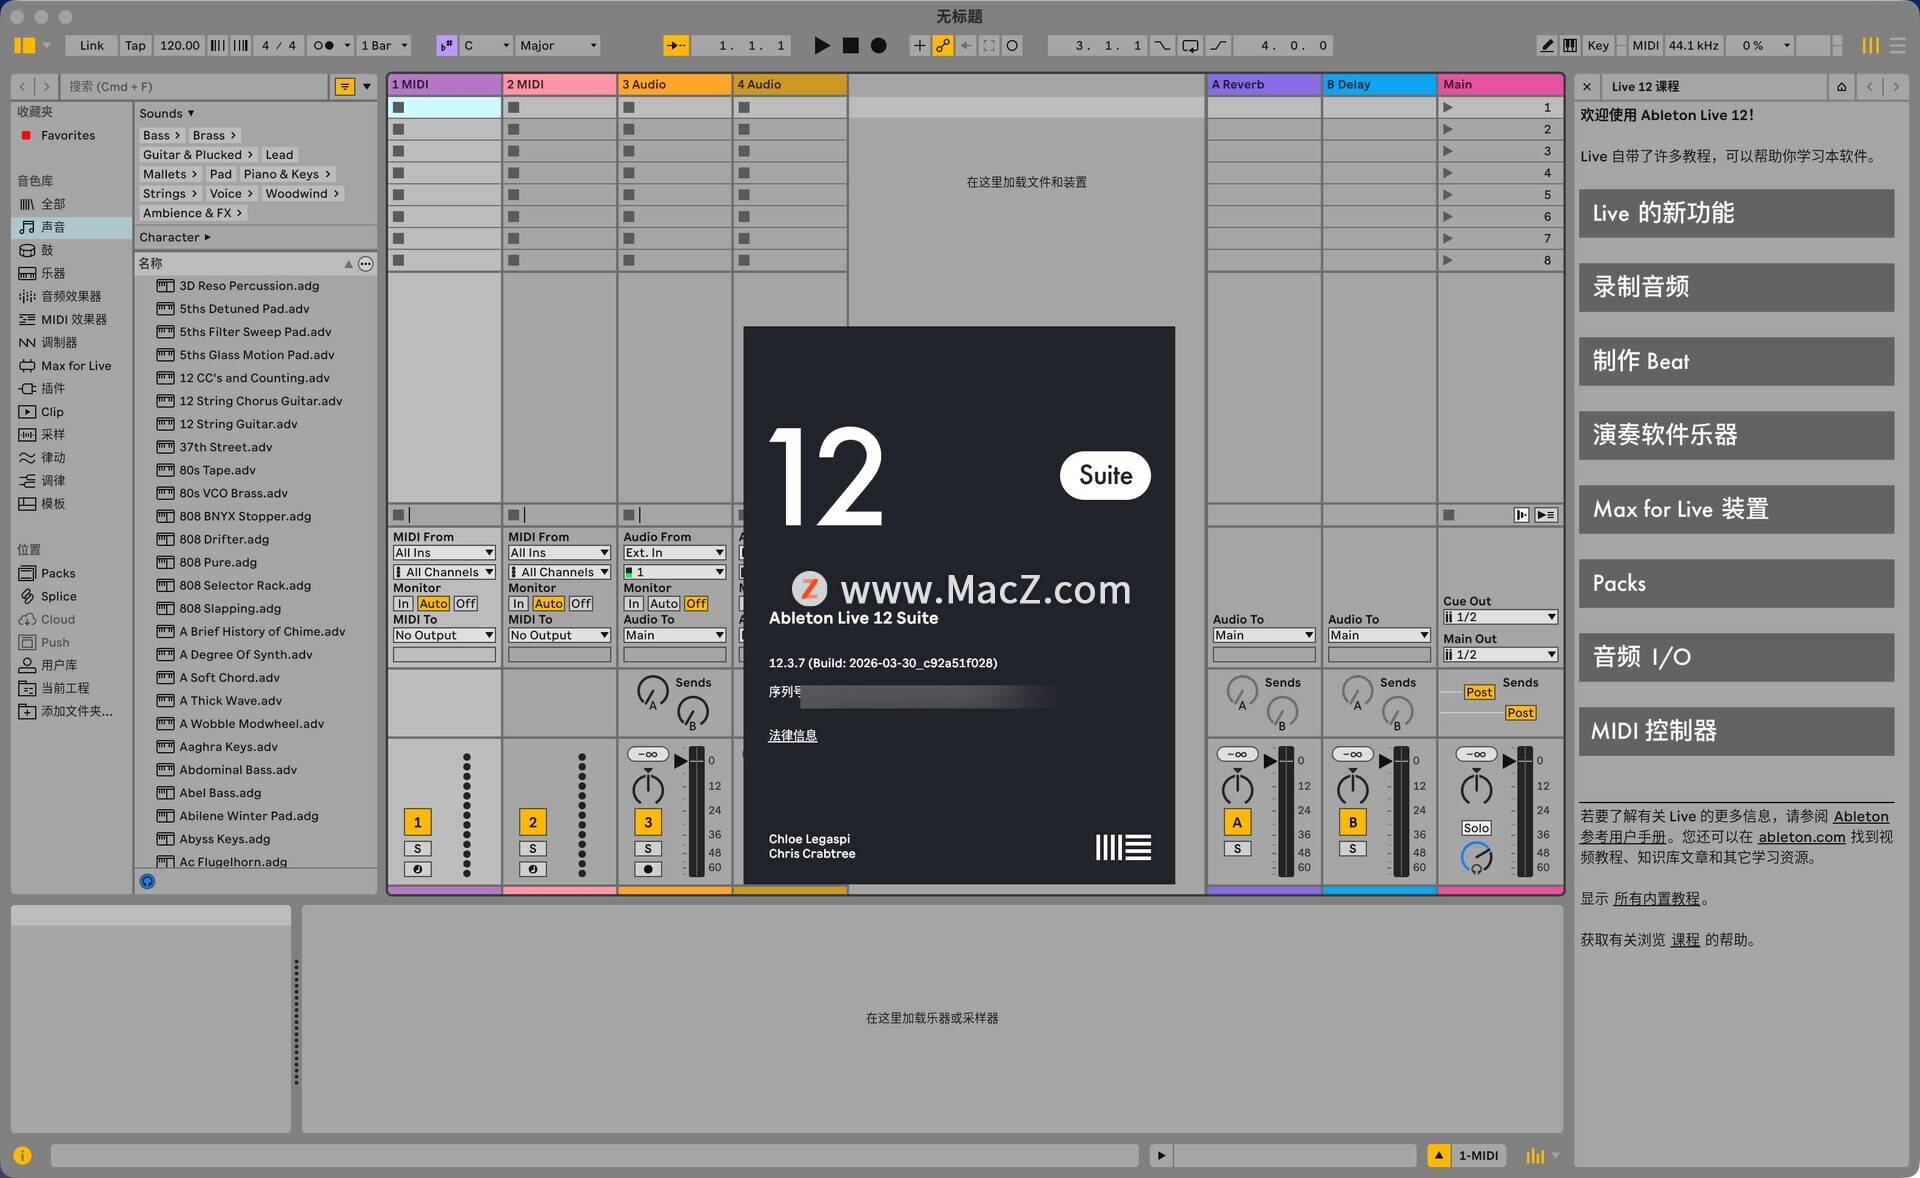This screenshot has width=1920, height=1178.
Task: Click the Play button in transport
Action: coord(821,45)
